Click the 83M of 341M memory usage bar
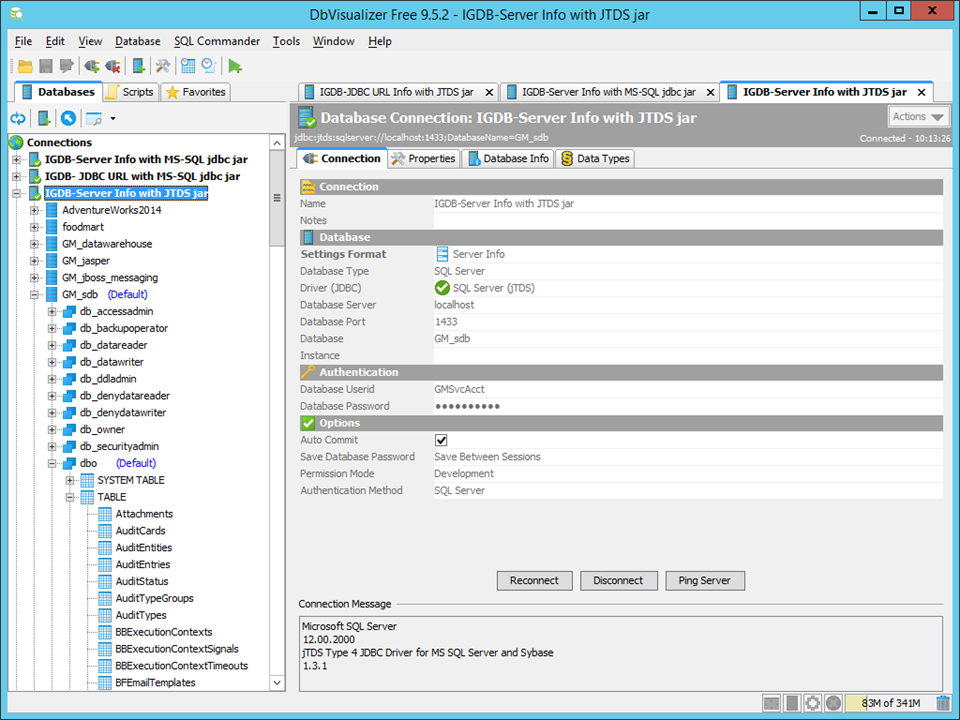The image size is (960, 720). (890, 703)
